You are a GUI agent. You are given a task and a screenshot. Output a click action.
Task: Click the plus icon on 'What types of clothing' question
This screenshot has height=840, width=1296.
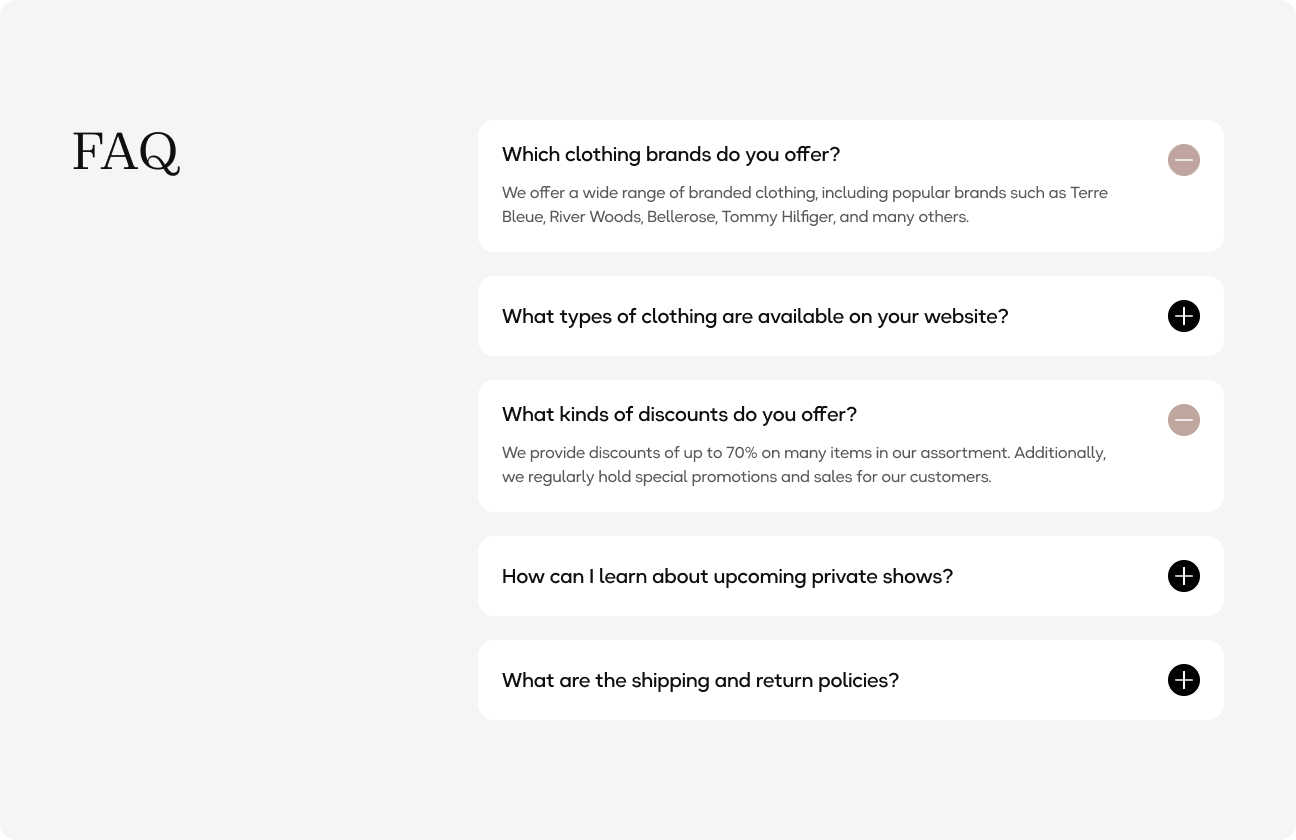tap(1184, 316)
